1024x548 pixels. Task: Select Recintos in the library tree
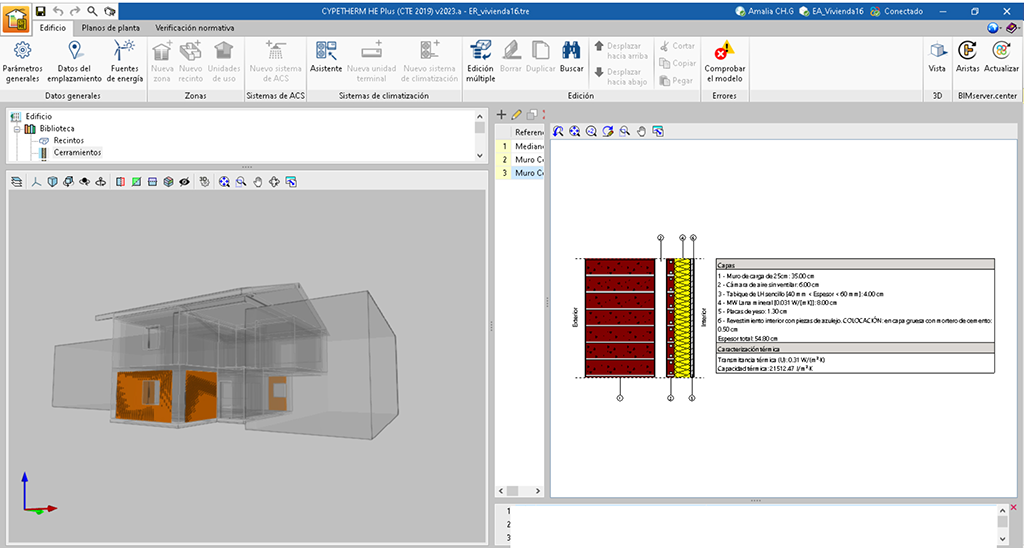[x=68, y=141]
